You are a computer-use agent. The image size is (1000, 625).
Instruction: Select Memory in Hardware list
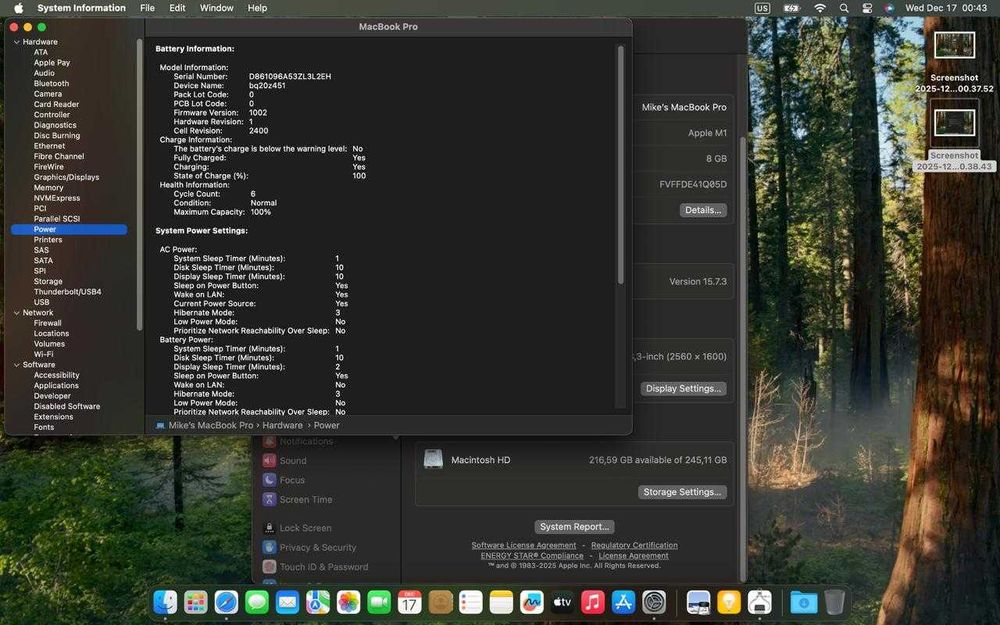(48, 188)
